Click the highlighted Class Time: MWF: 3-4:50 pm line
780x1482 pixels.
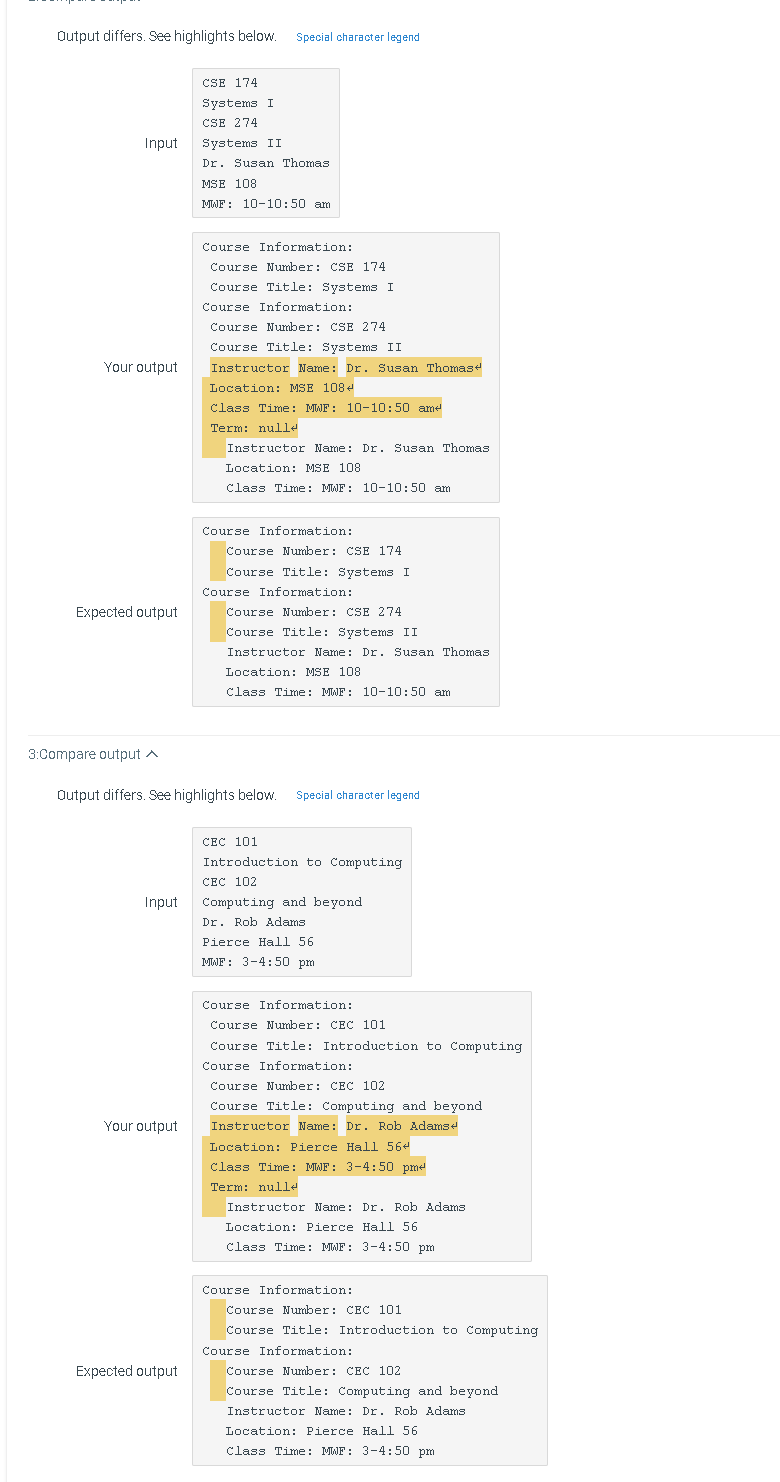[x=318, y=1167]
